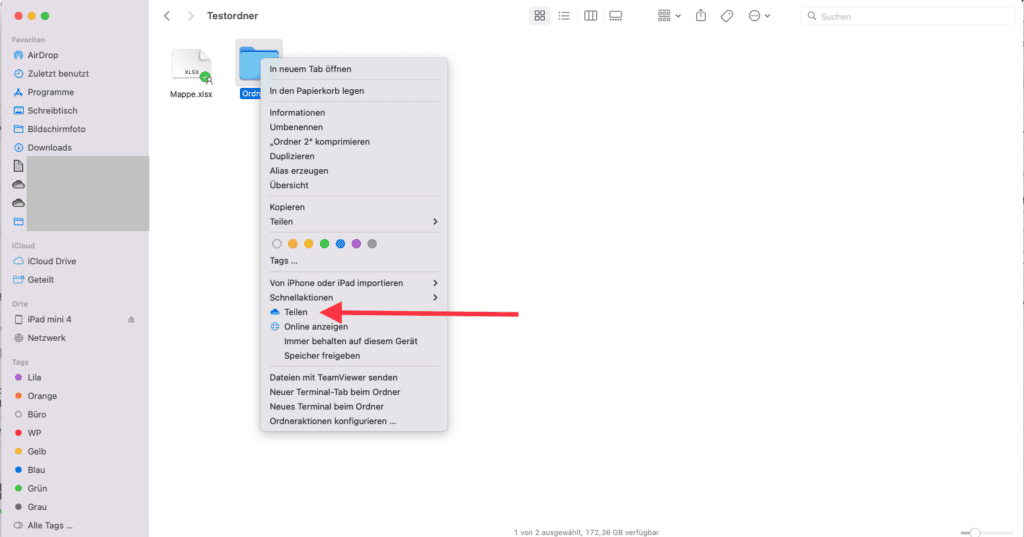The width and height of the screenshot is (1024, 537).
Task: Choose „Ordner 2“ komprimieren
Action: point(354,142)
